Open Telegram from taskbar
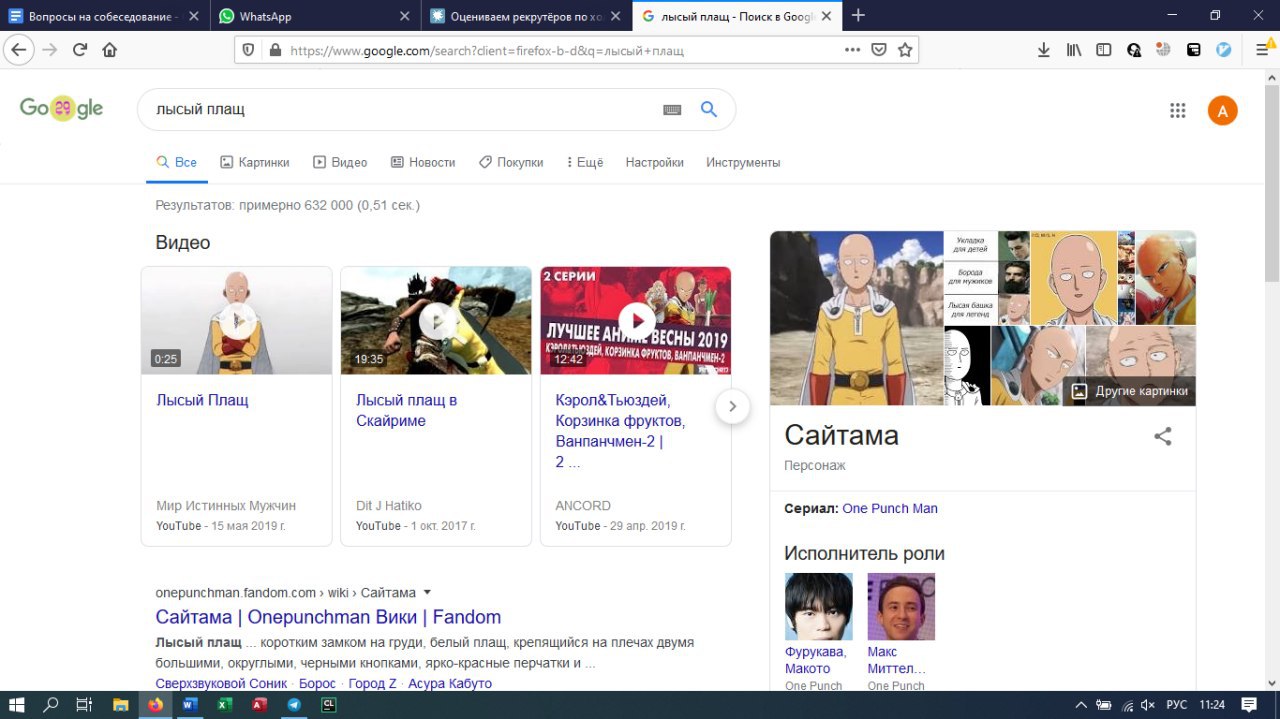 [x=293, y=704]
